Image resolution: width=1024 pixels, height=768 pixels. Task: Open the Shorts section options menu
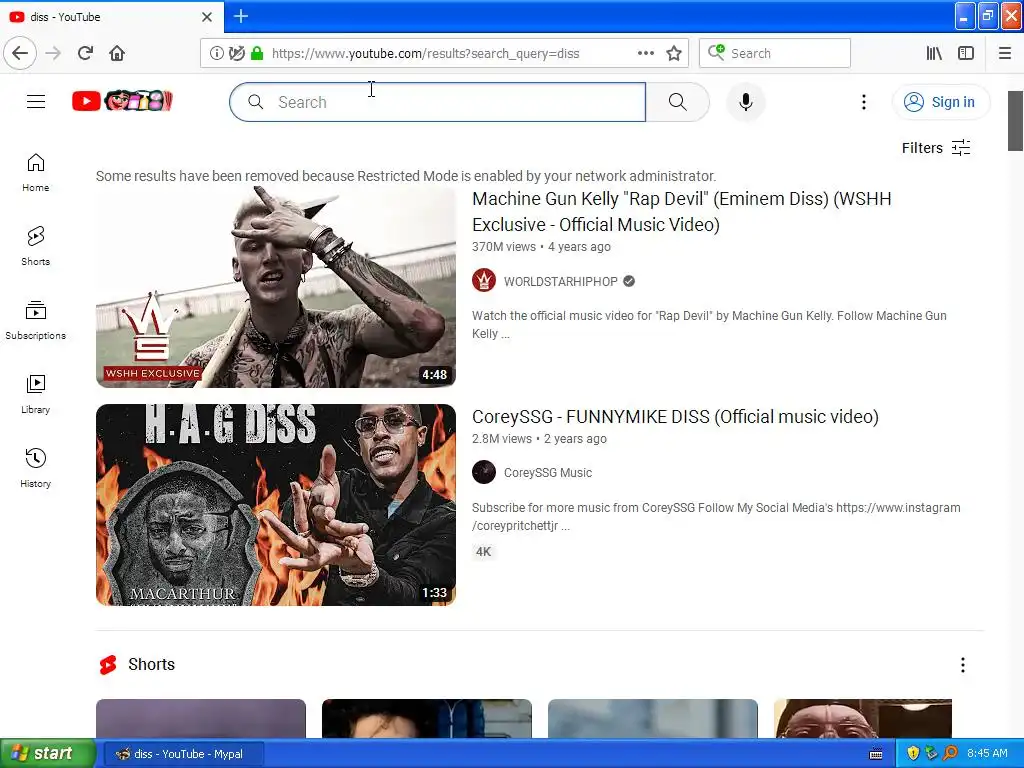click(963, 665)
